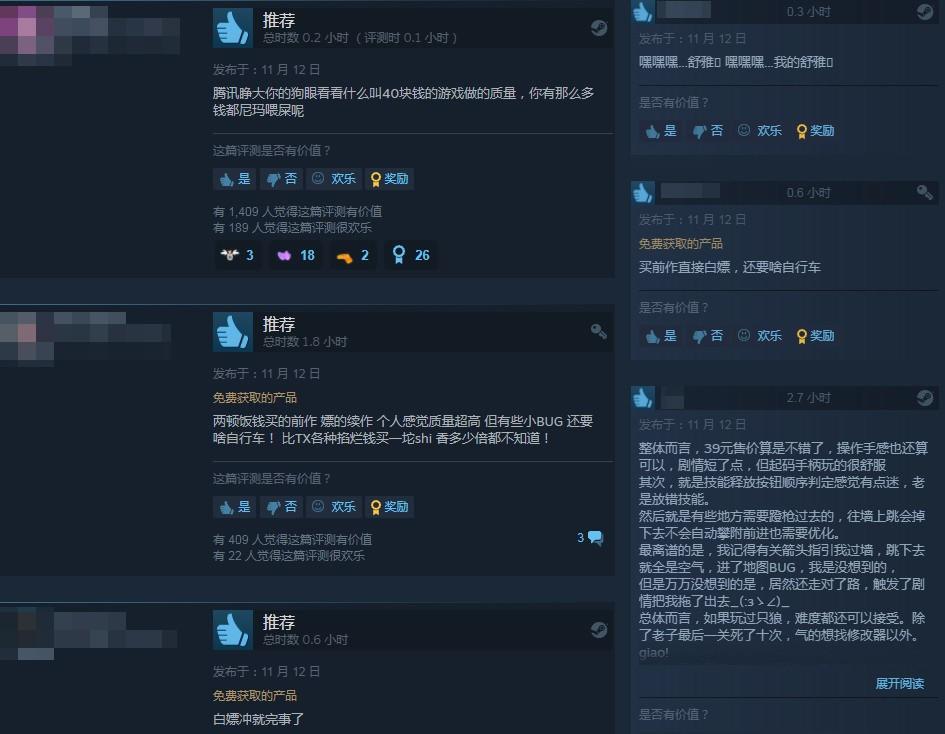Viewport: 945px width, 734px height.
Task: Click the key icon on the 0.6 小时 sidebar review
Action: click(x=925, y=192)
